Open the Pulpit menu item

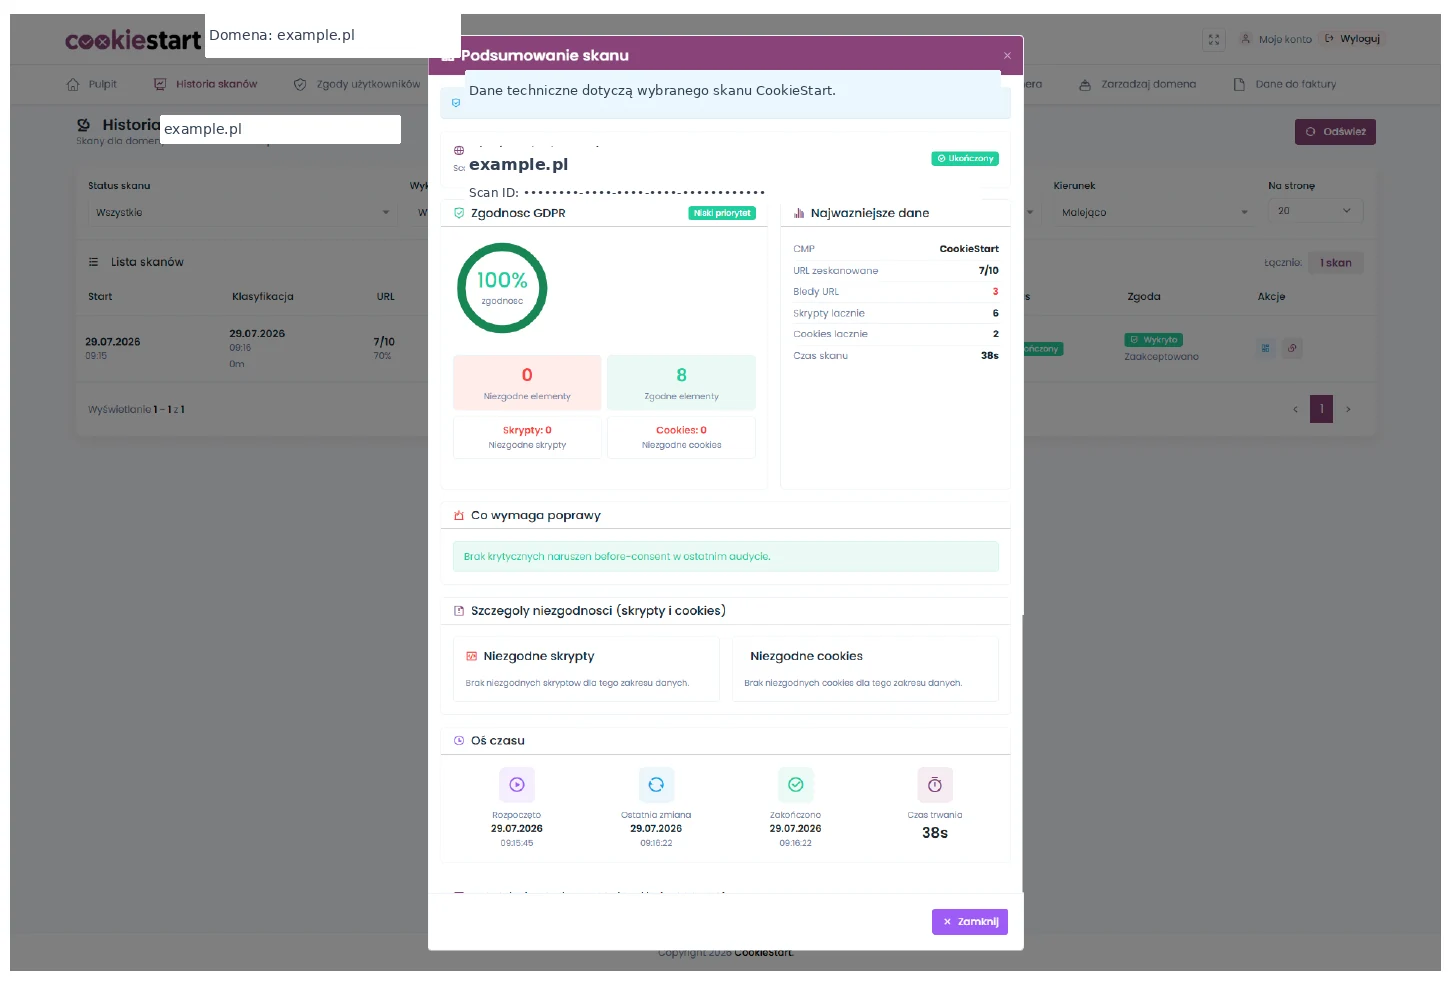[92, 84]
